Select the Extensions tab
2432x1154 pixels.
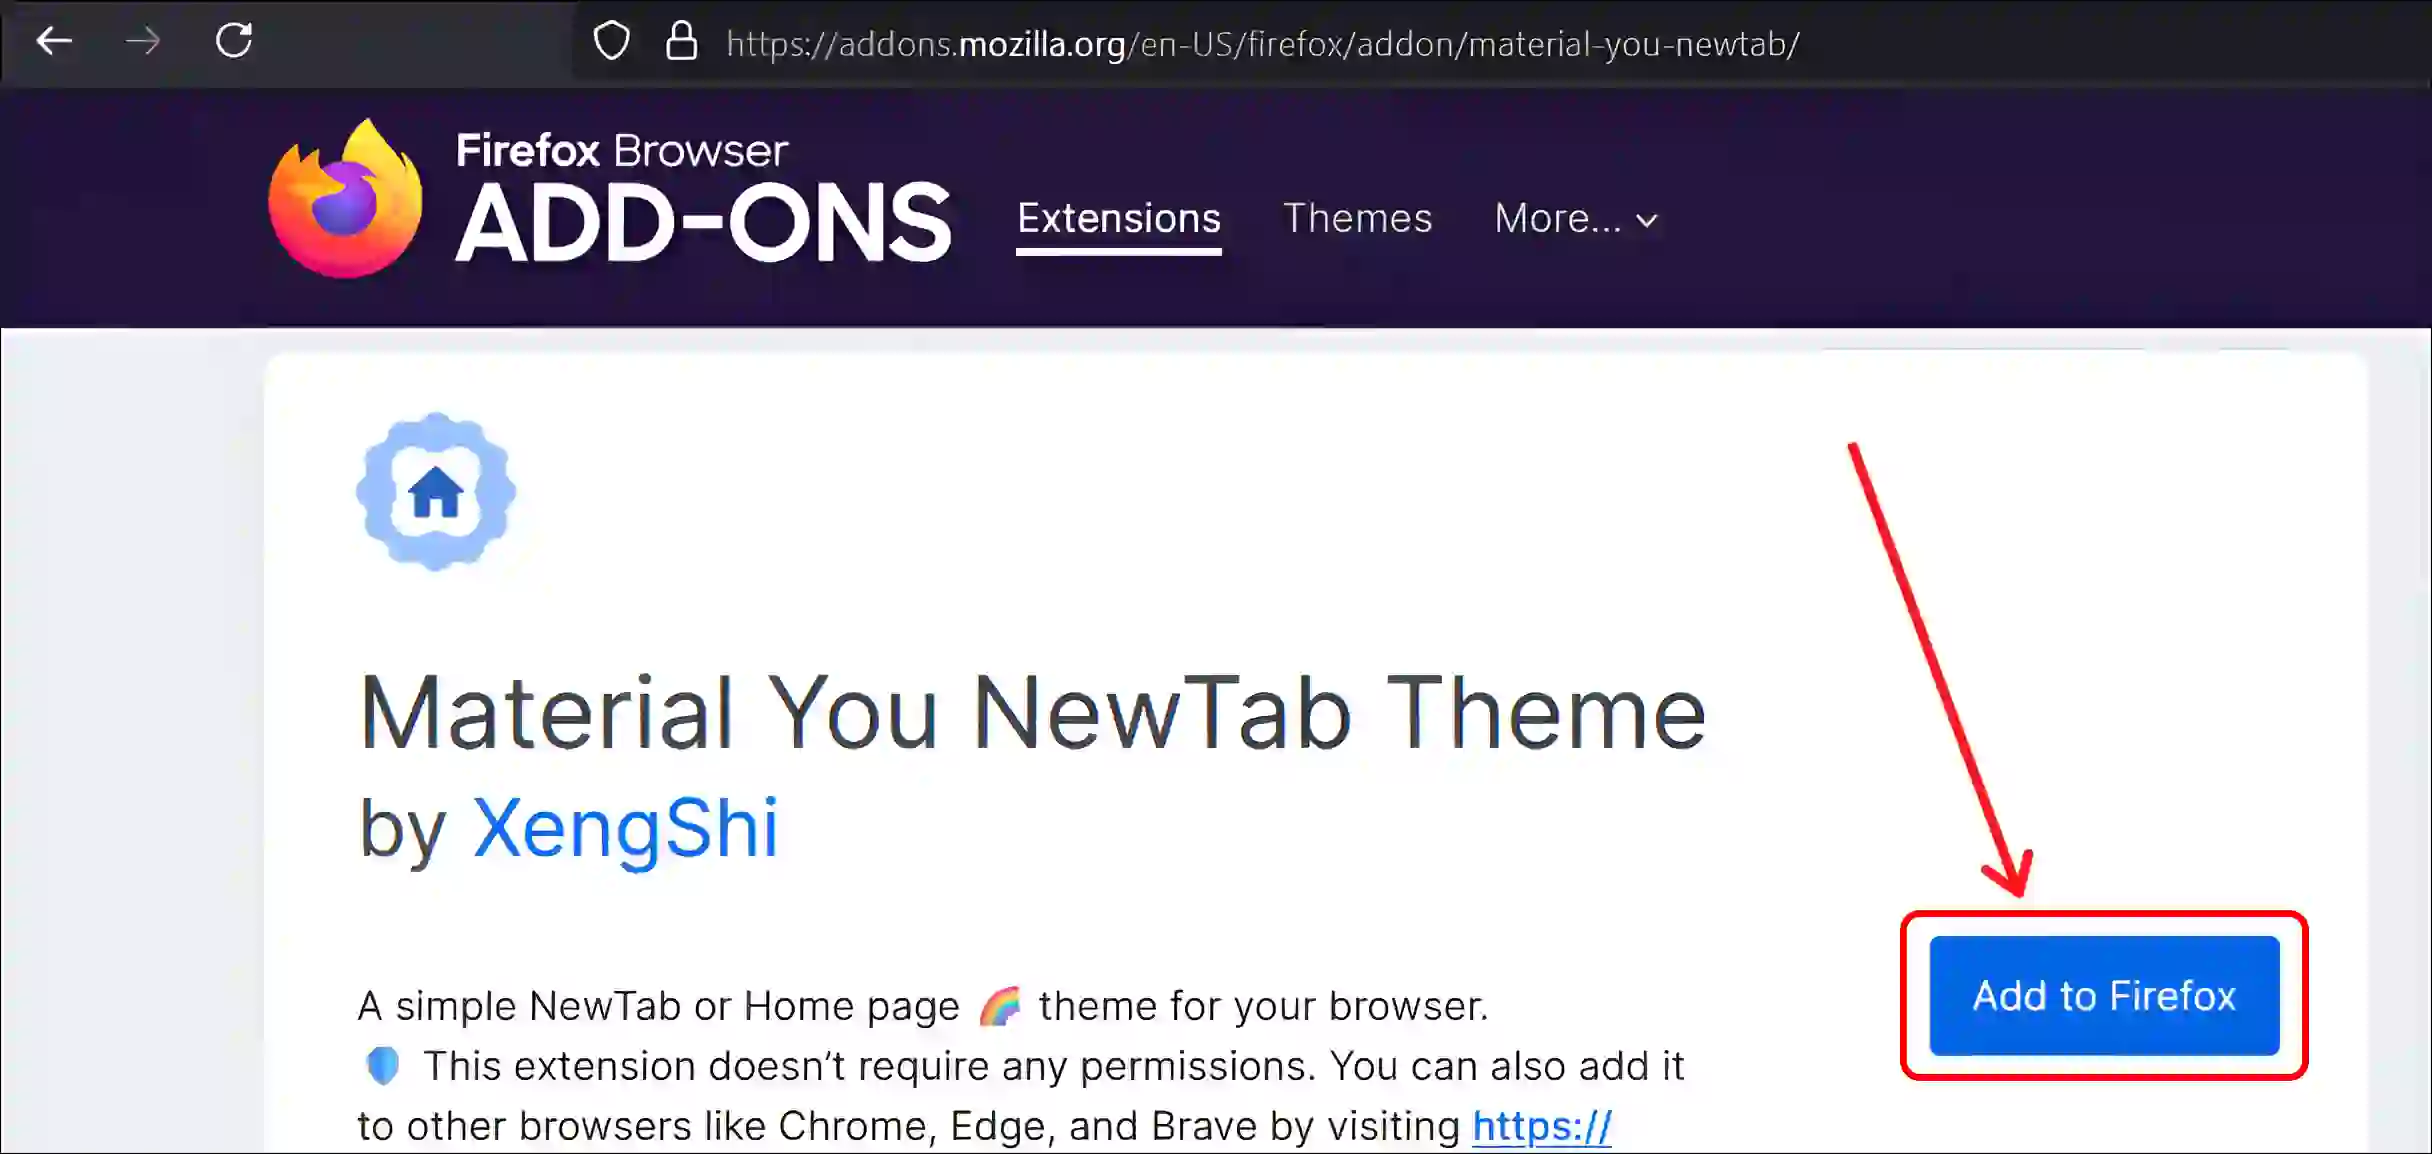pos(1118,217)
